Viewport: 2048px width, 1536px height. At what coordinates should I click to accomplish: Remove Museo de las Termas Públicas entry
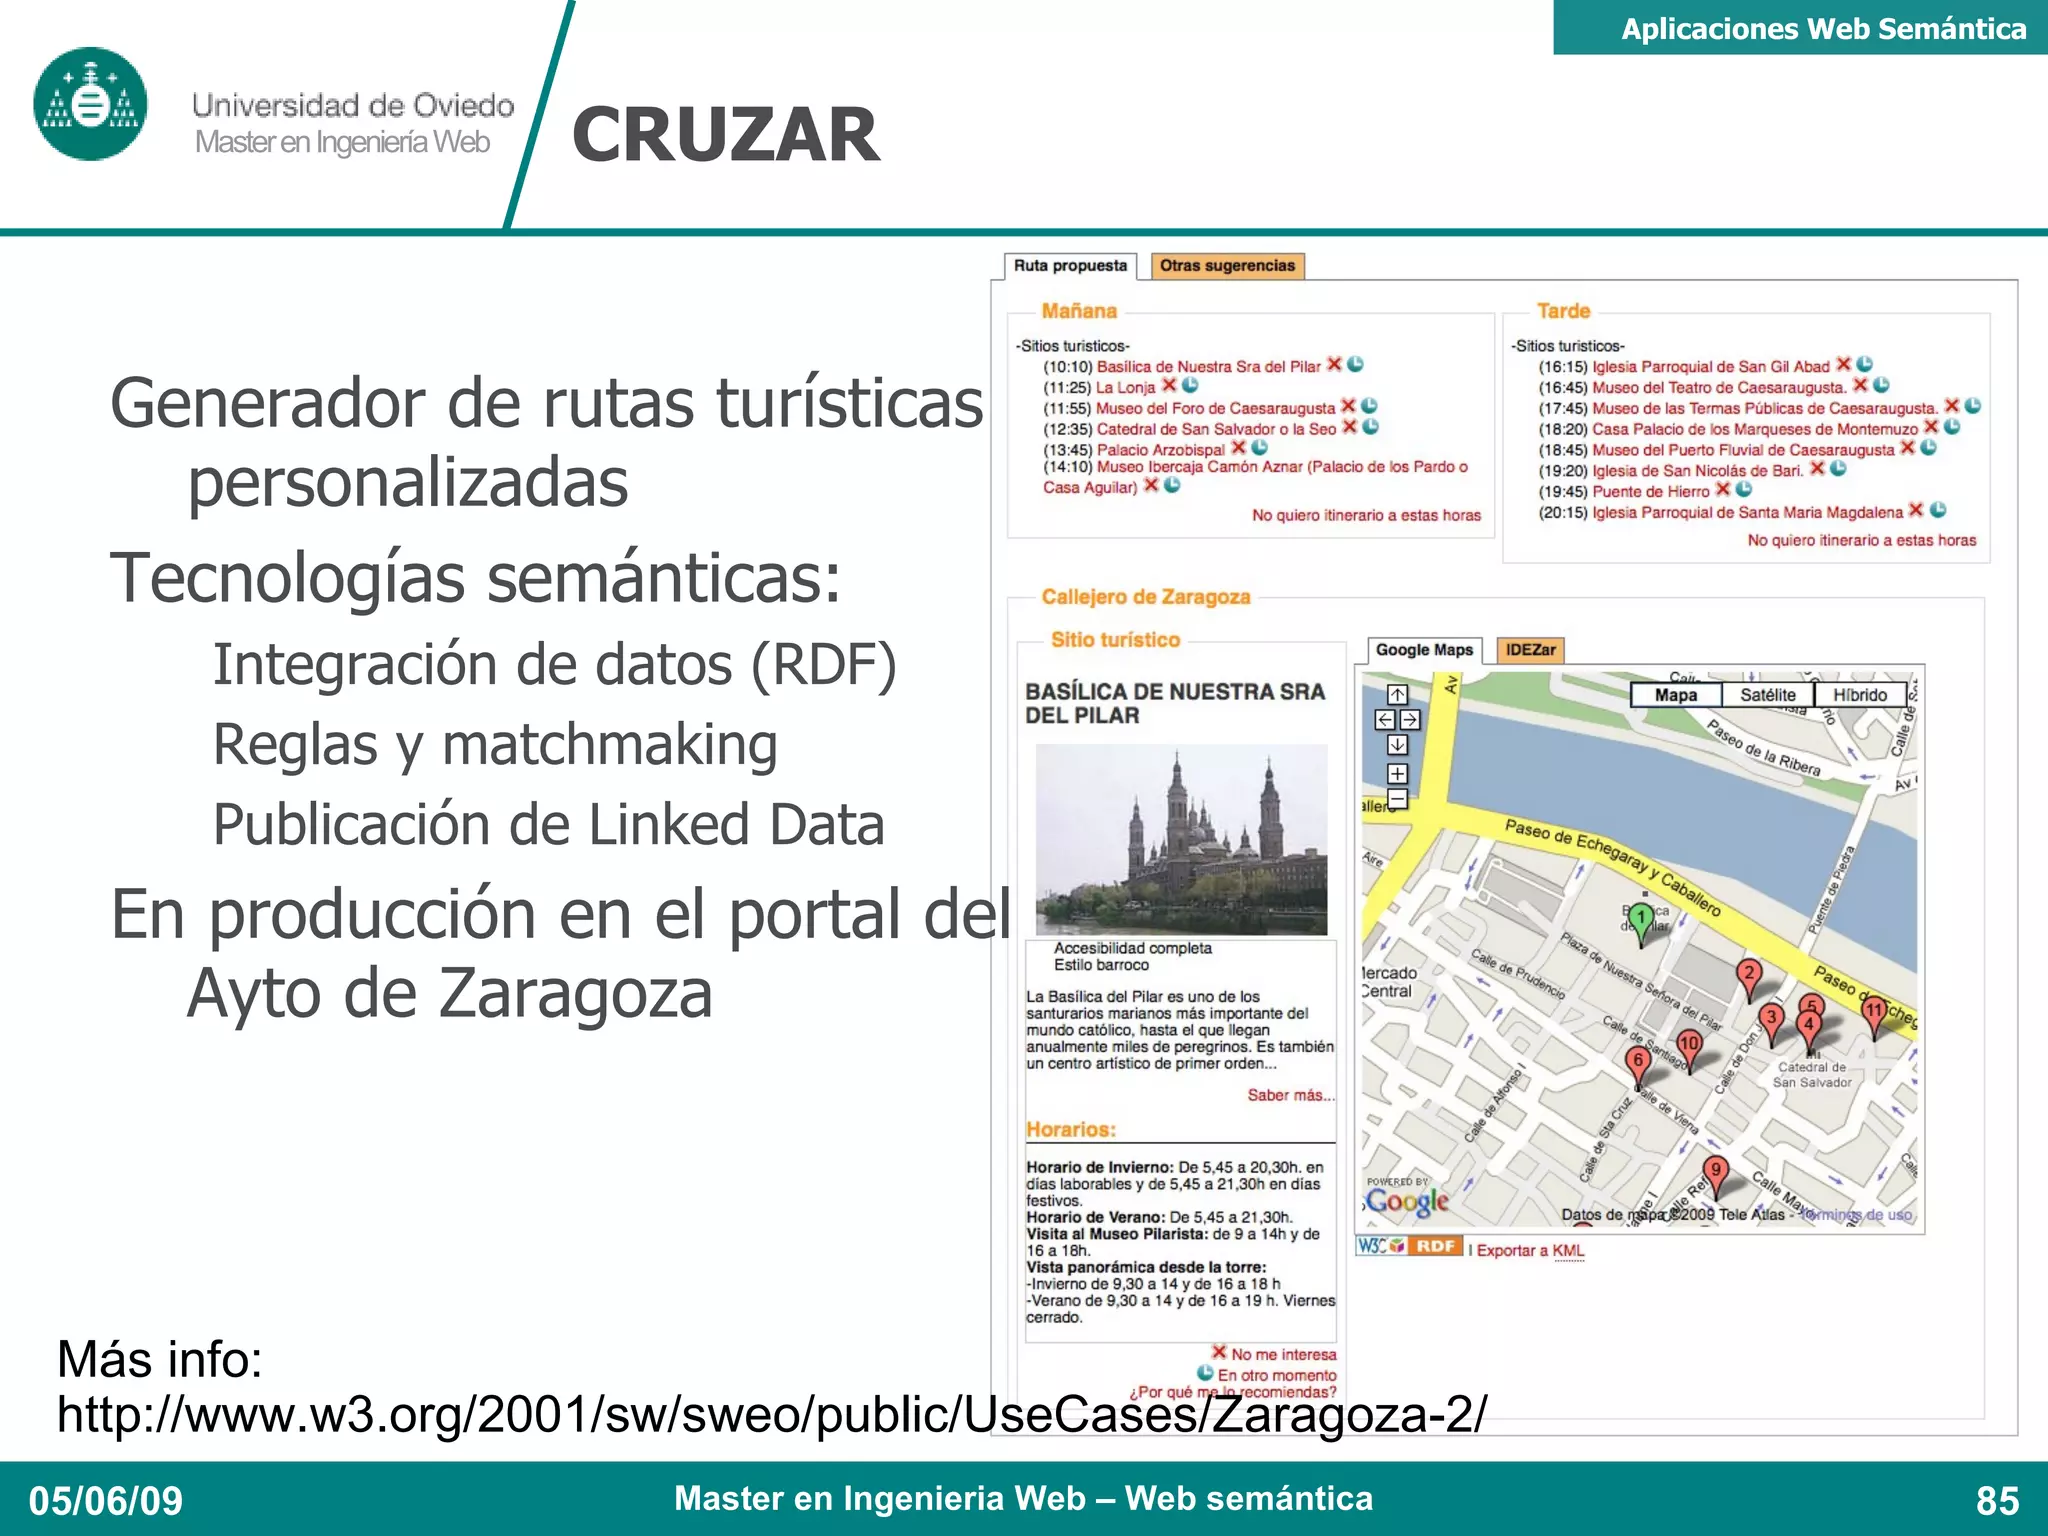coord(1951,406)
